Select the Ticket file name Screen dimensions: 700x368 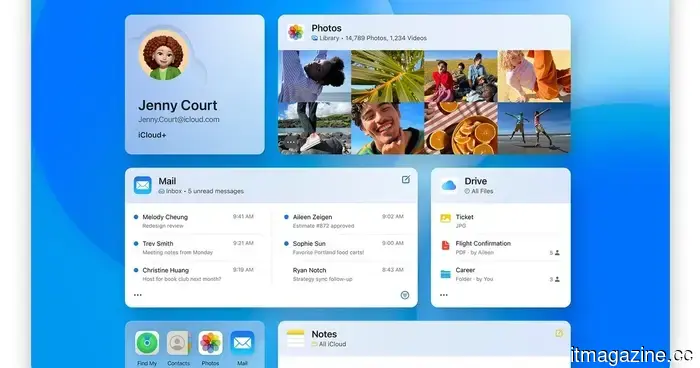click(x=464, y=217)
